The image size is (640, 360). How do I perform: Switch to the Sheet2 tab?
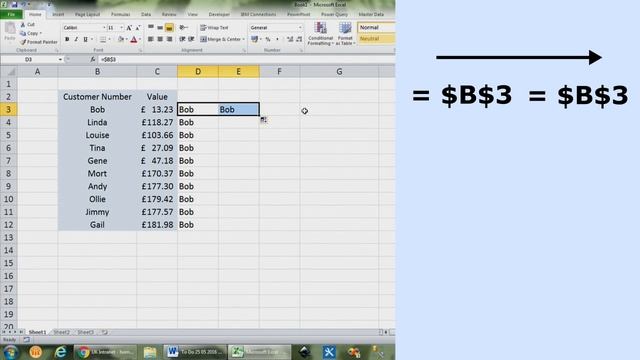click(x=62, y=332)
